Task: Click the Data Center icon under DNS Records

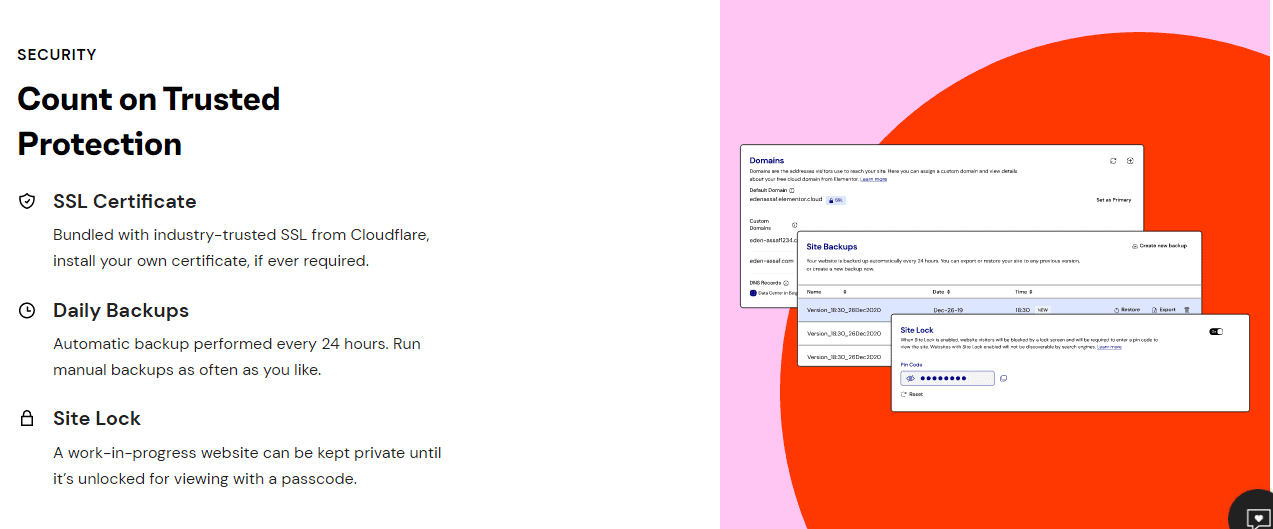Action: click(x=753, y=293)
